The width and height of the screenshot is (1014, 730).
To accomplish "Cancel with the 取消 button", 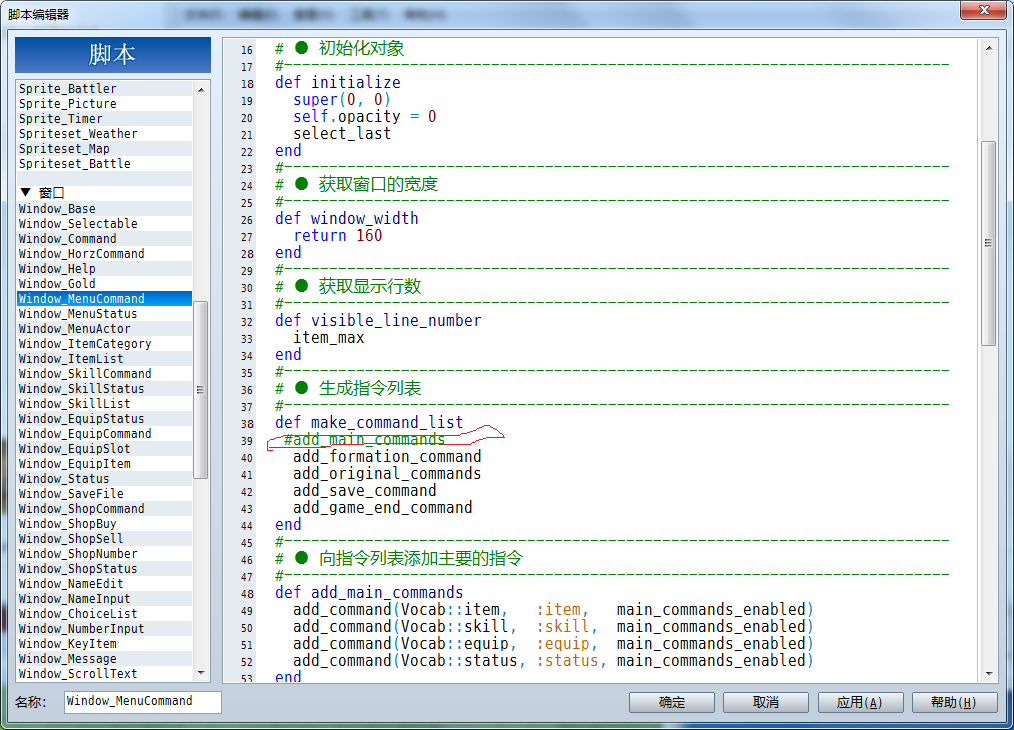I will click(766, 702).
